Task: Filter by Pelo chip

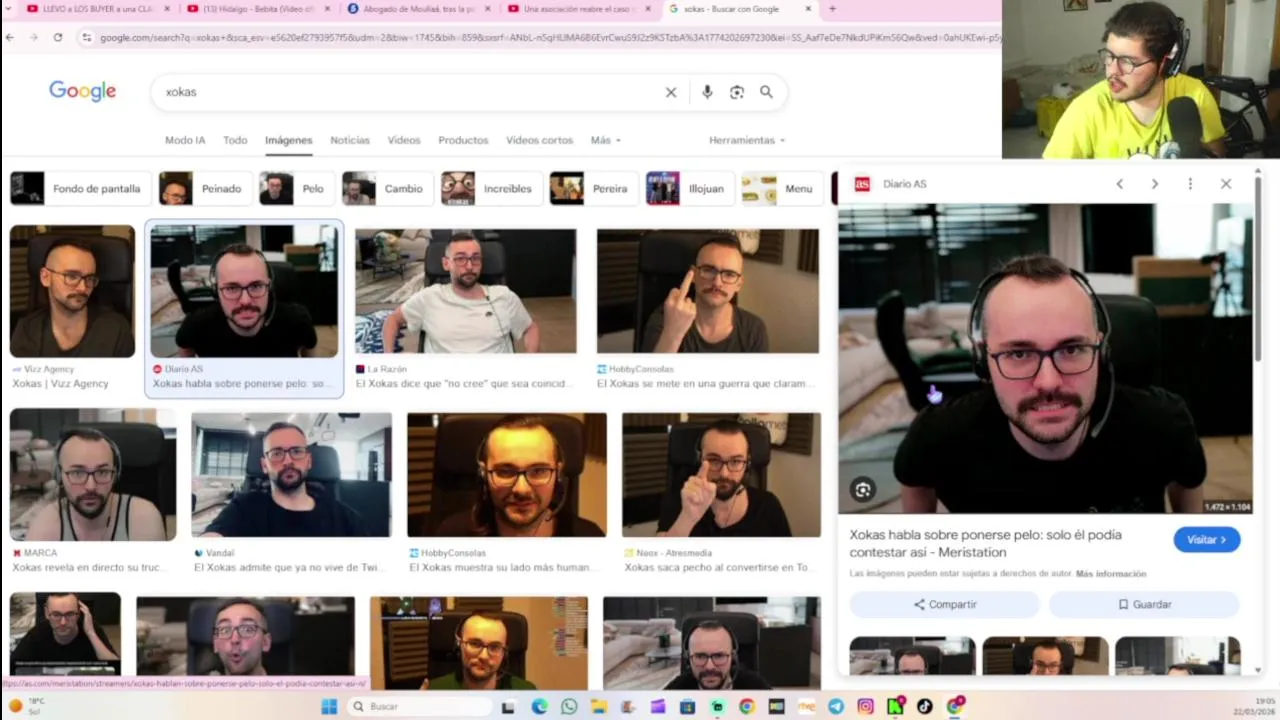Action: pos(296,188)
